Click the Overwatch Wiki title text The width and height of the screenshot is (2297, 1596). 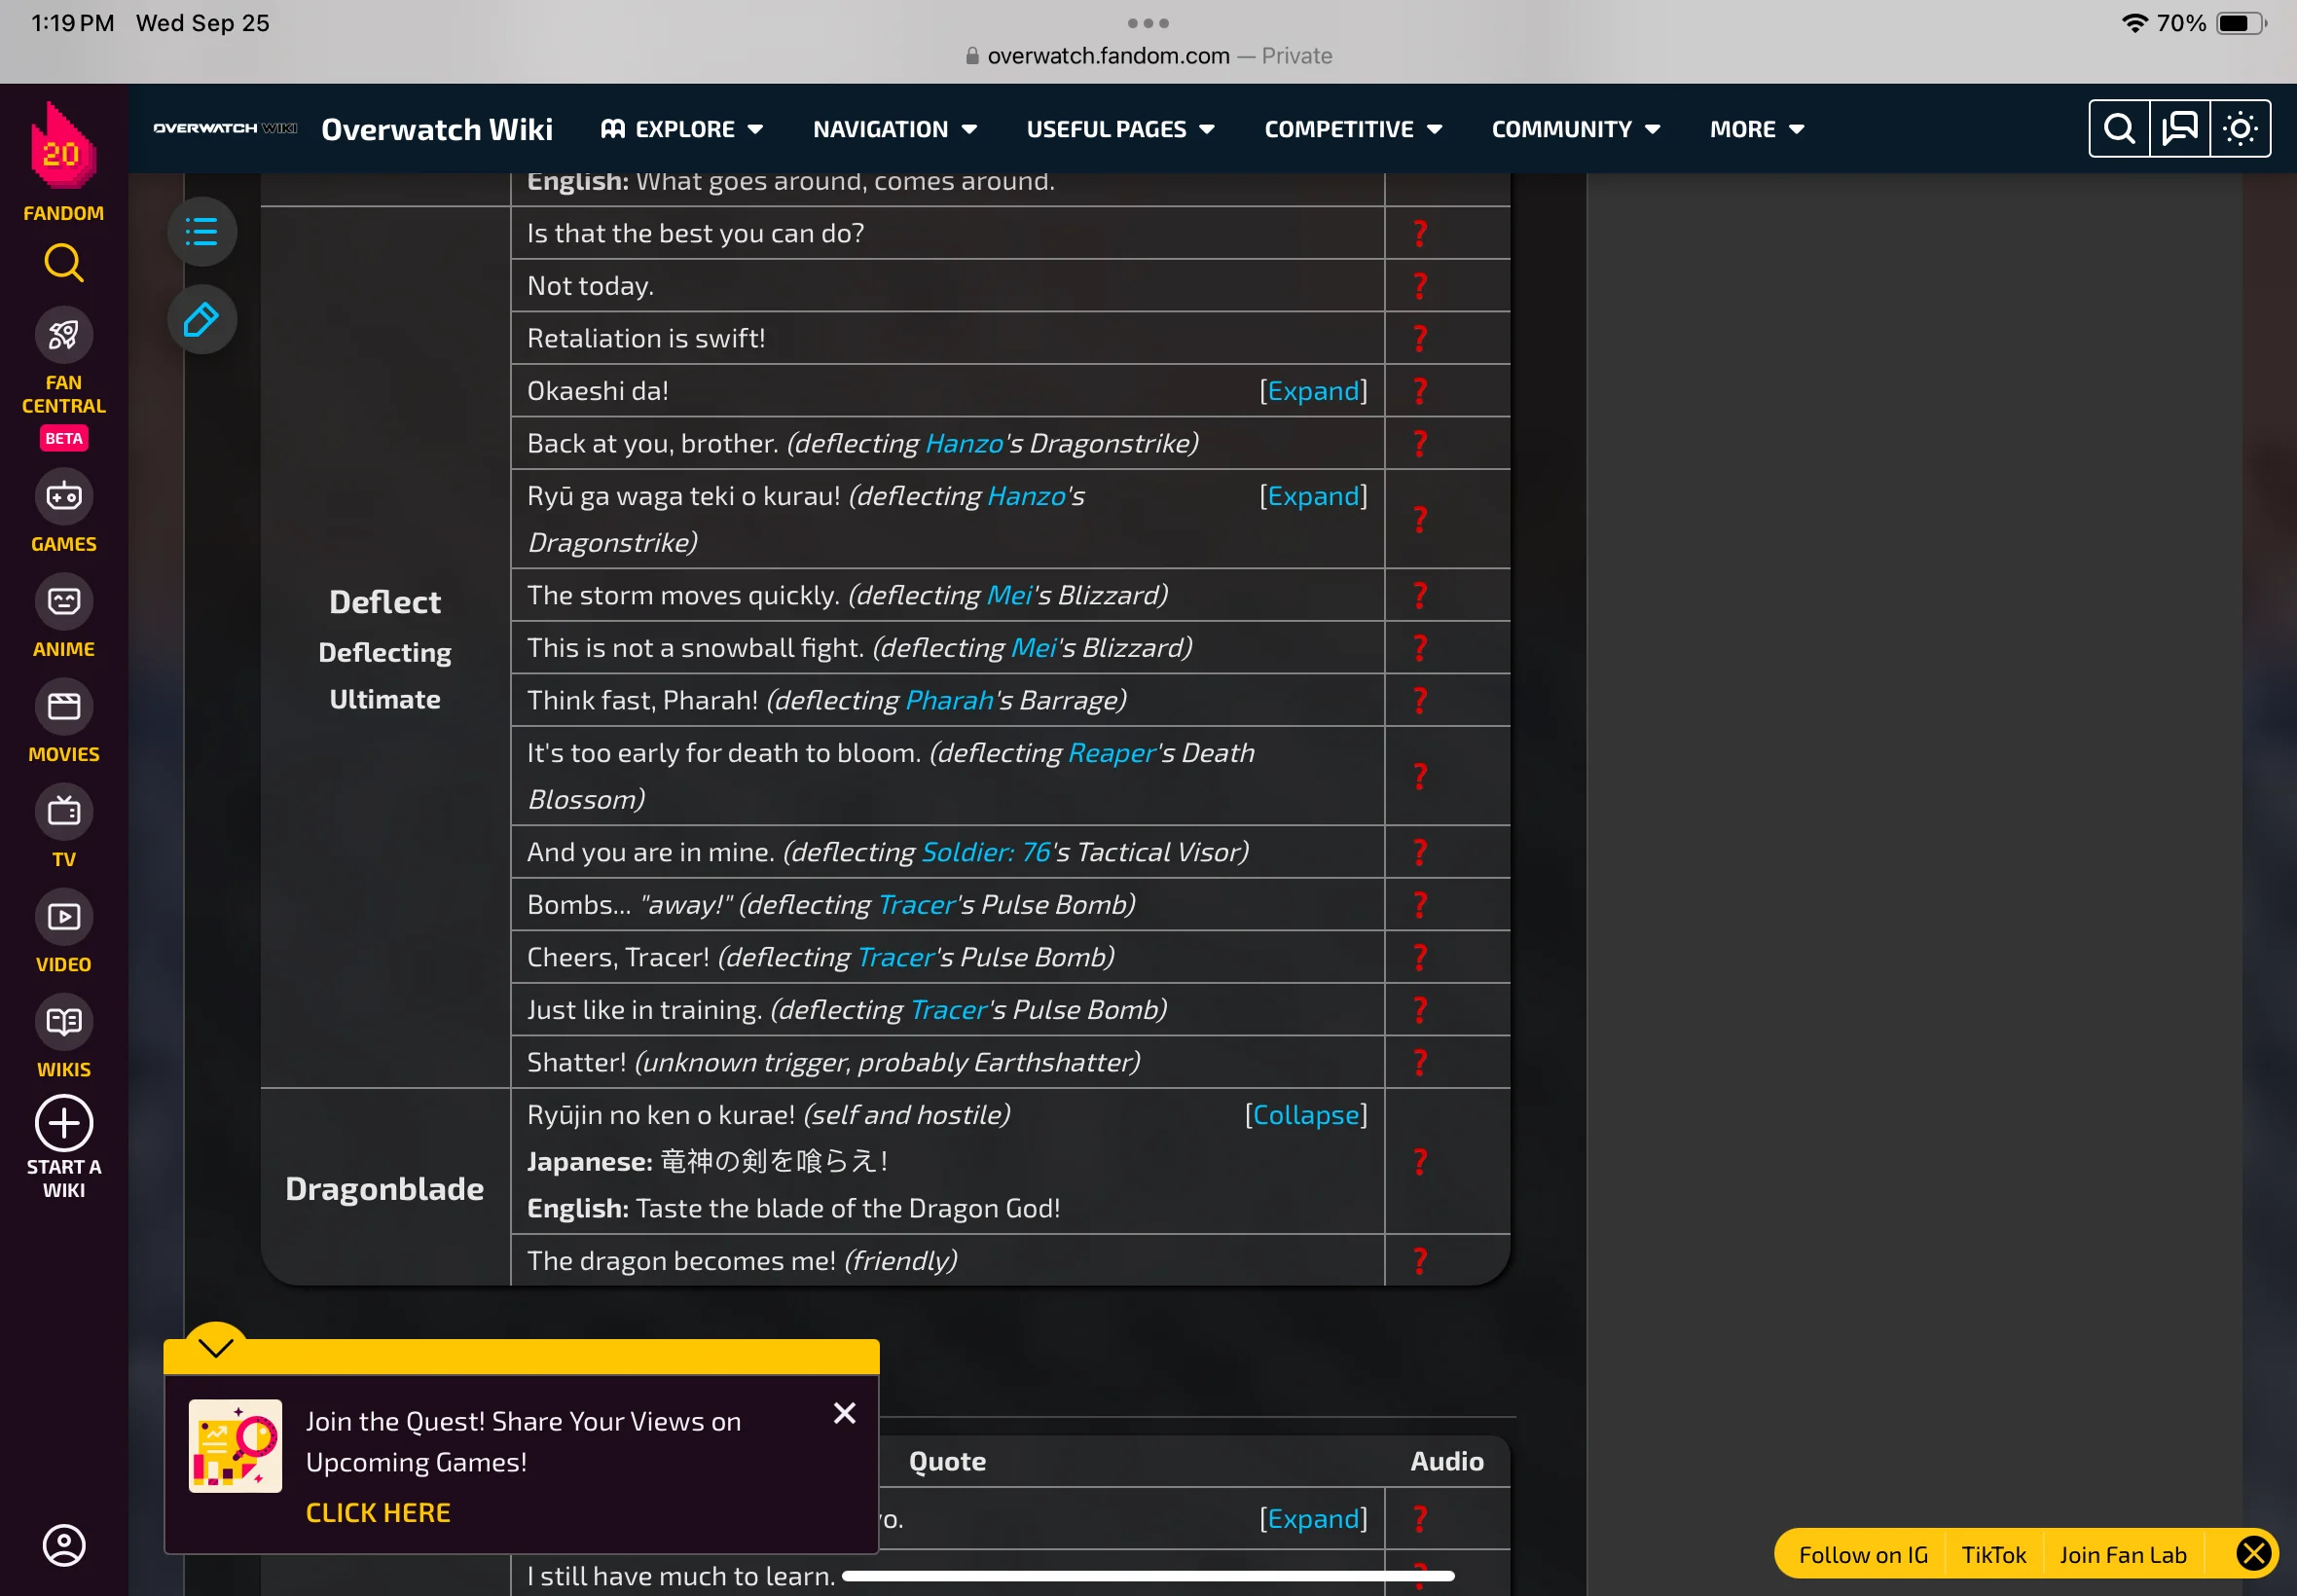[x=437, y=129]
